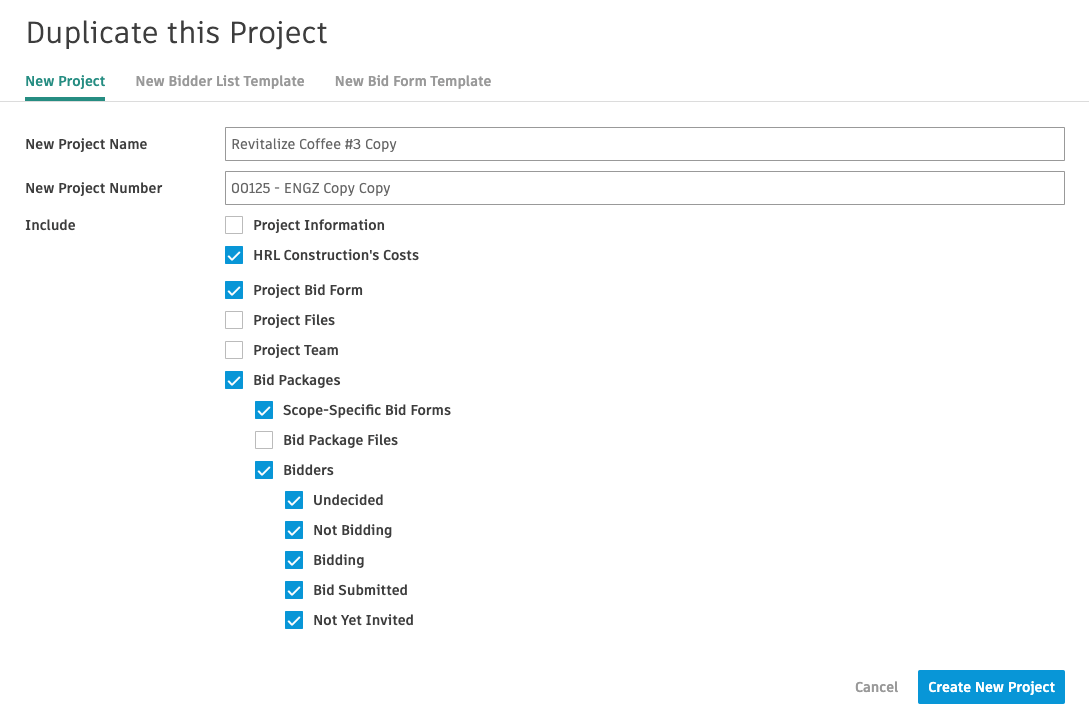Check the Project Files option

point(234,320)
